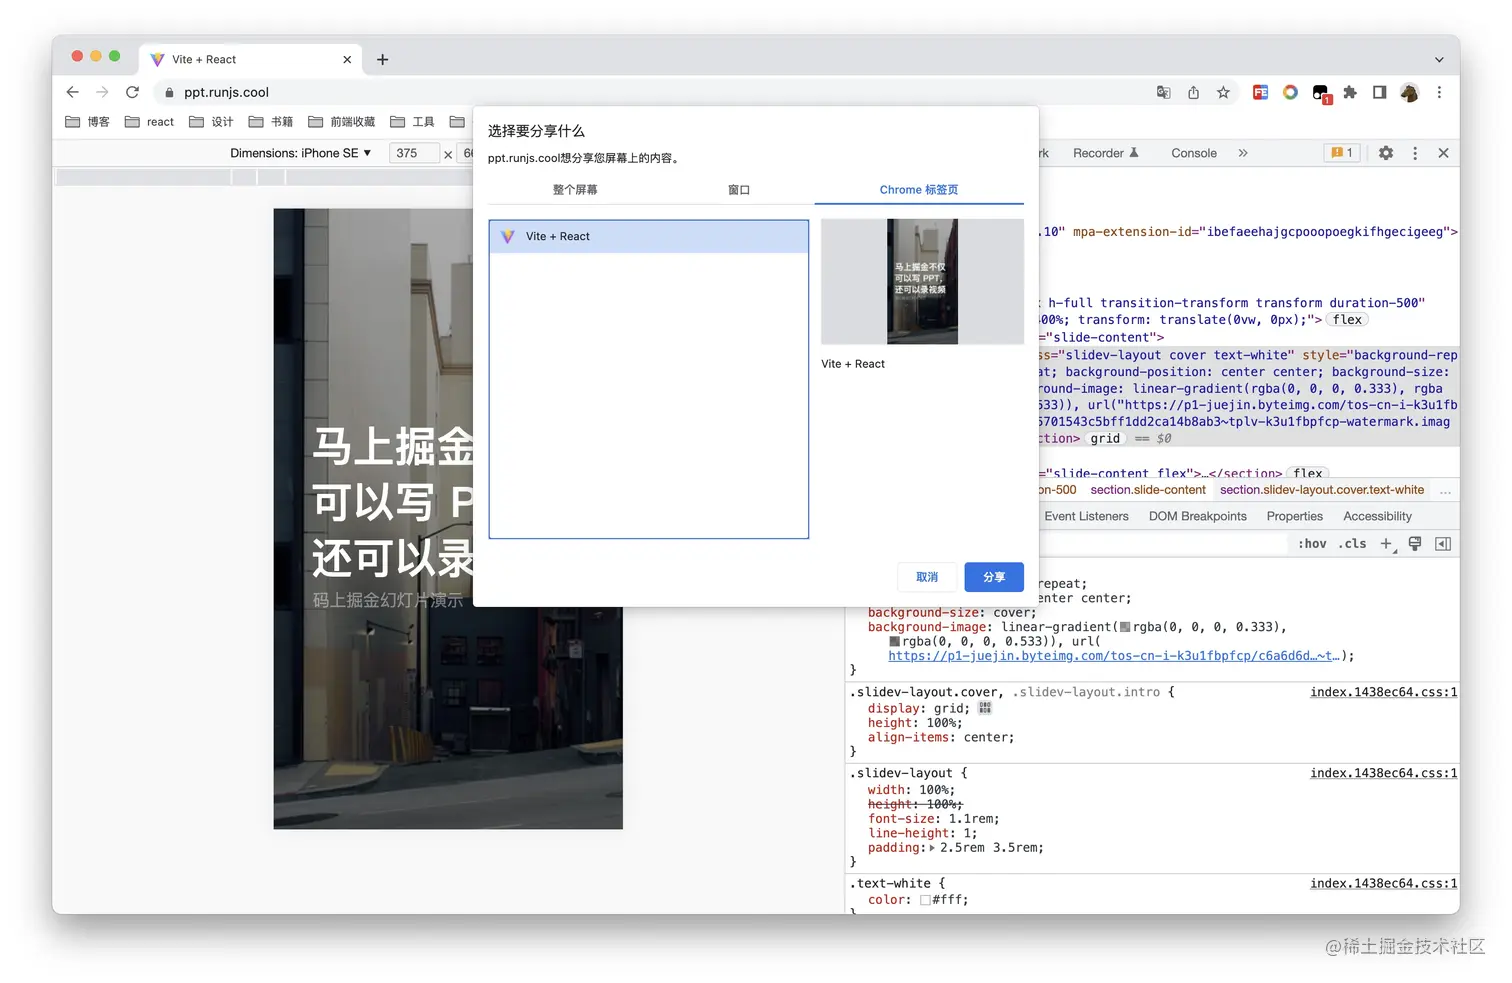Switch to the 窗口 sharing tab
Image resolution: width=1512 pixels, height=983 pixels.
coord(739,189)
